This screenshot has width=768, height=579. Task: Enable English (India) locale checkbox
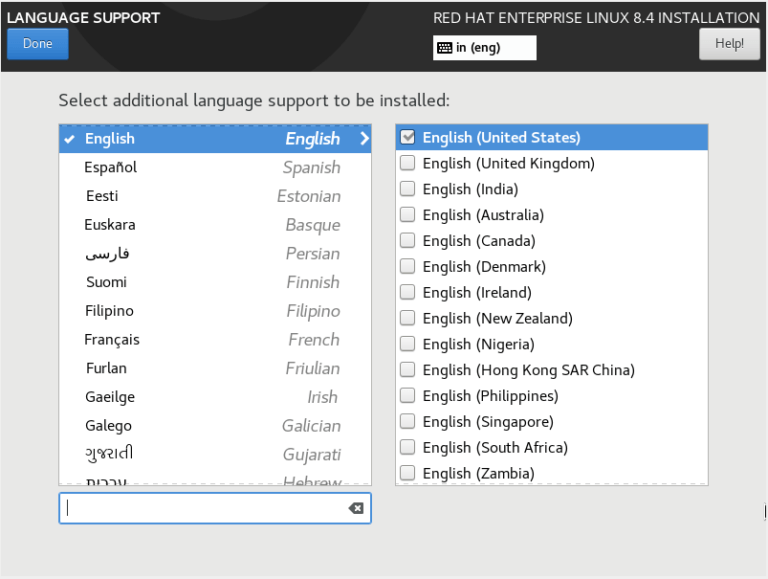[408, 189]
